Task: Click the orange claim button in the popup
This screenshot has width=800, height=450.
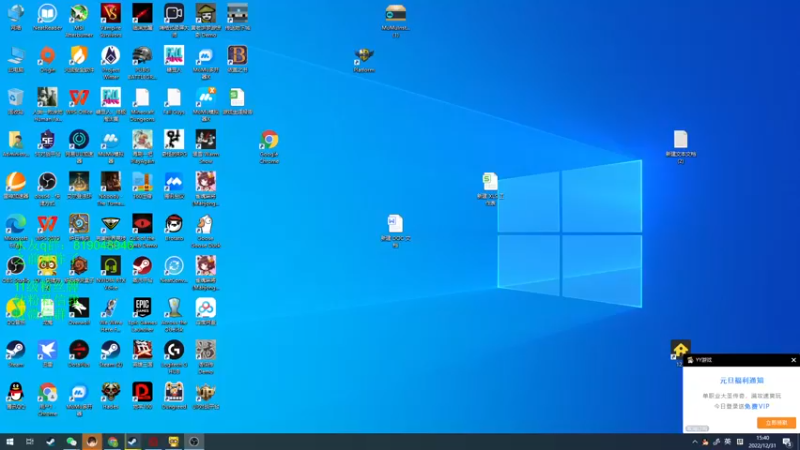Action: 776,423
